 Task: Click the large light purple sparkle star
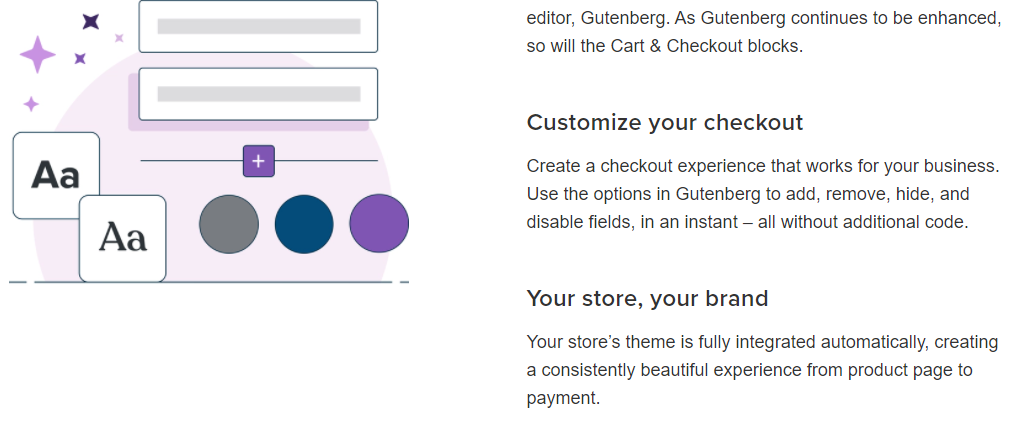pyautogui.click(x=38, y=54)
